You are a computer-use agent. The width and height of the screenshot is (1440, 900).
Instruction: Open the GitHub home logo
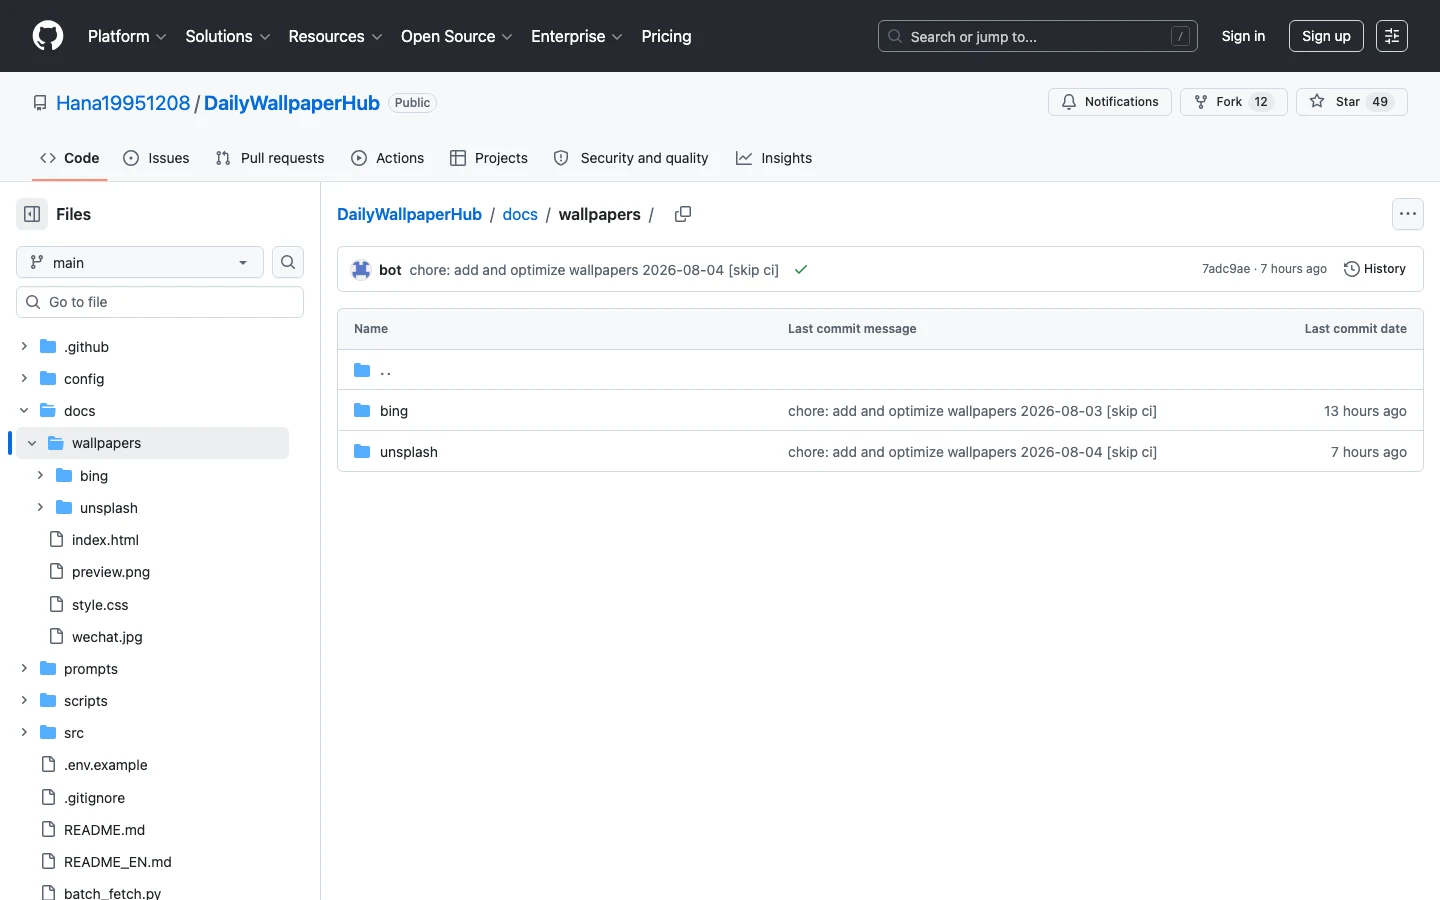(48, 36)
